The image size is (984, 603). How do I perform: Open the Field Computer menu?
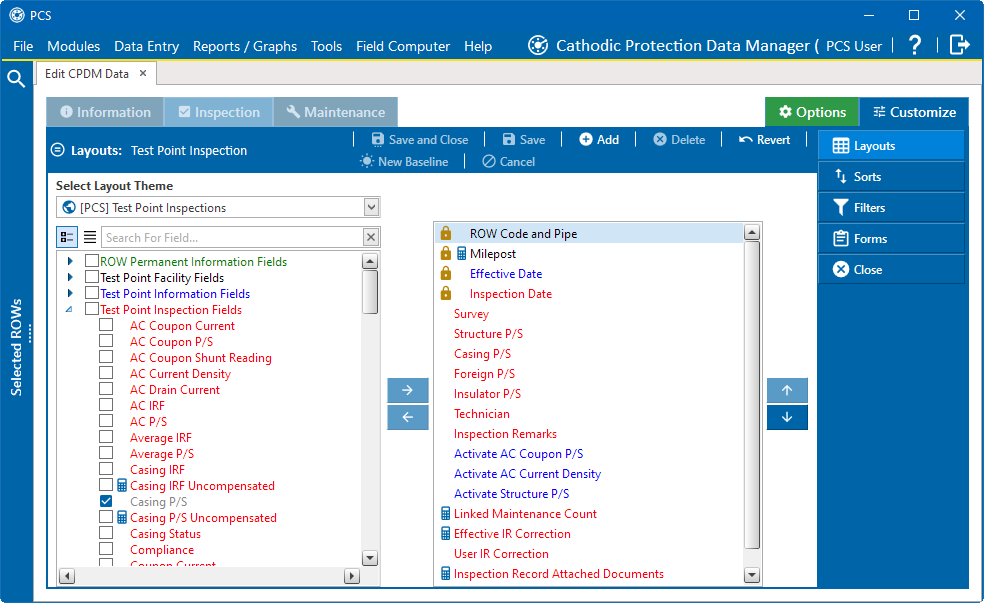[x=403, y=46]
